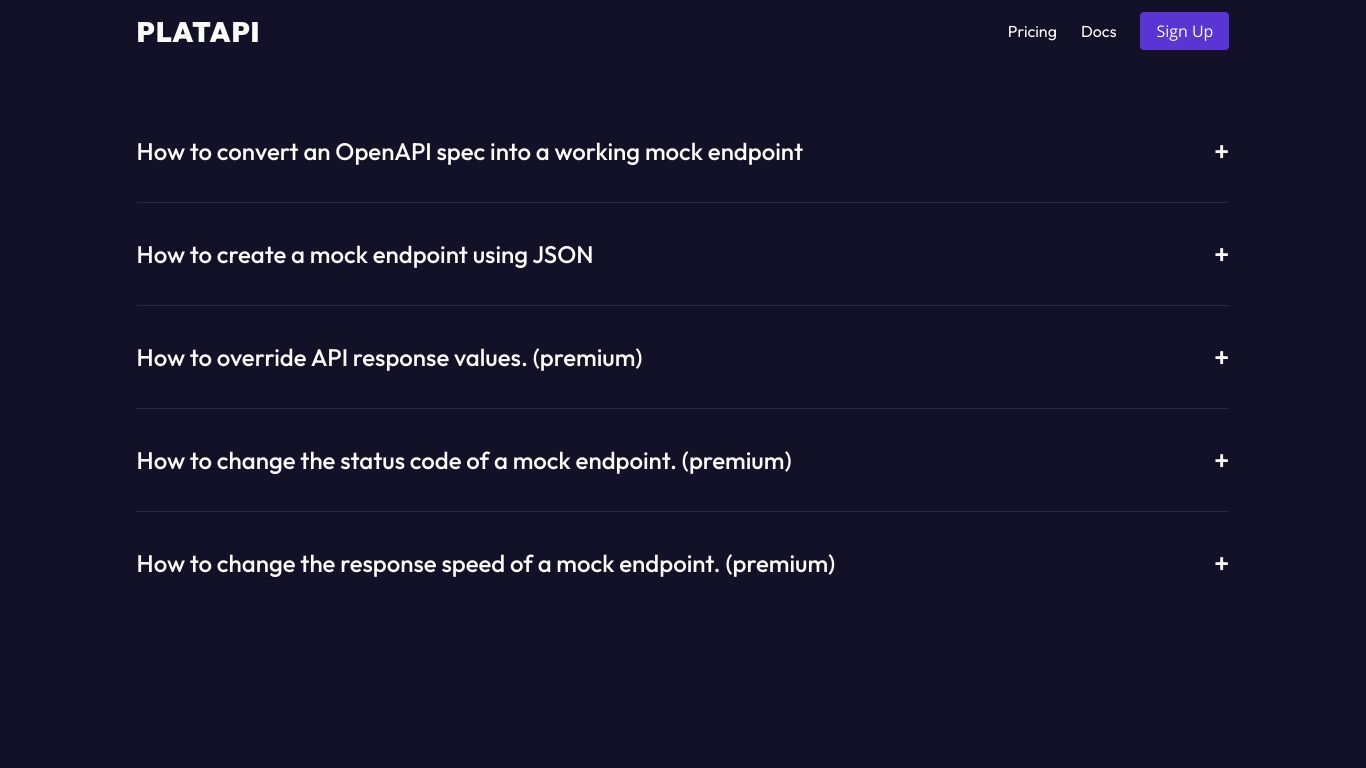
Task: Open the 'How to override API response values' item
Action: 682,358
